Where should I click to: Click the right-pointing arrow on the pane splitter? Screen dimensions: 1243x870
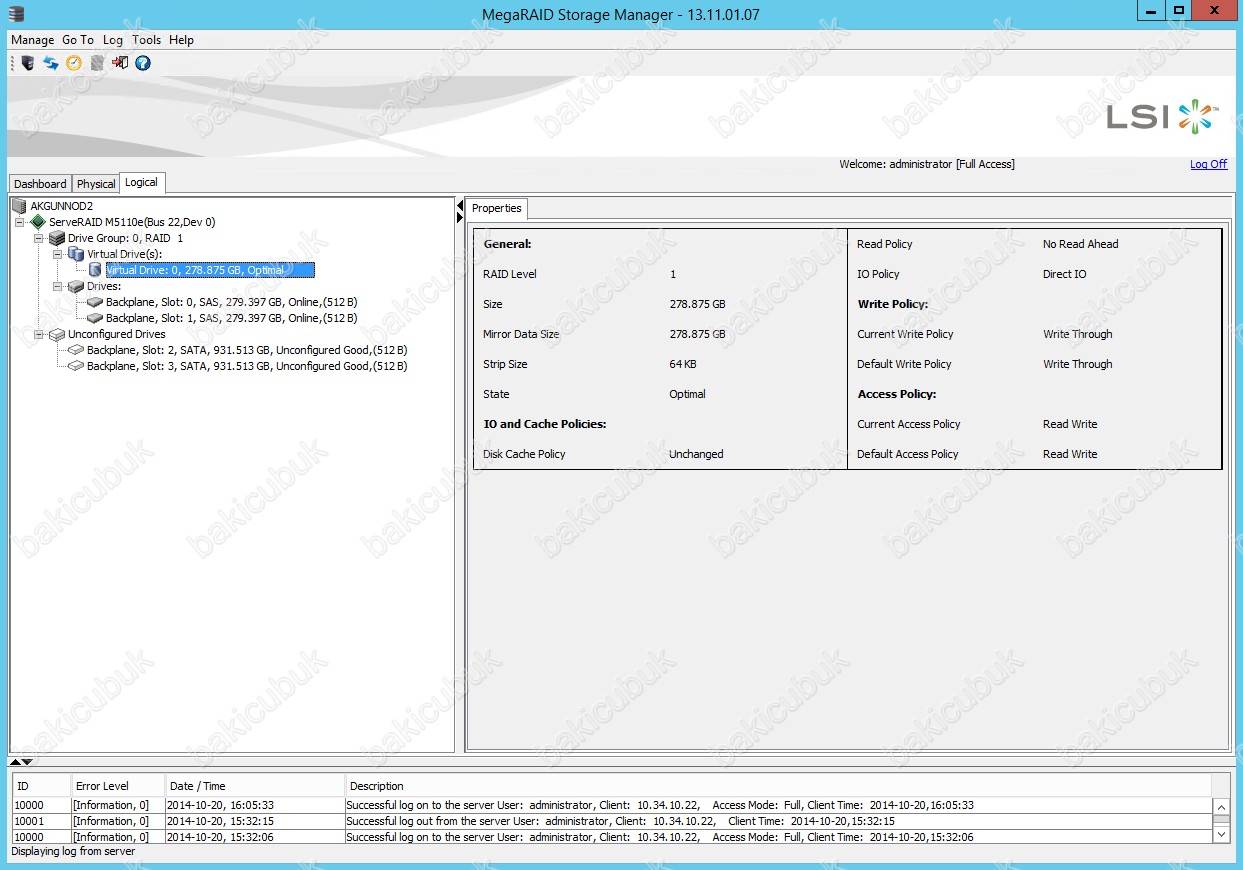460,218
